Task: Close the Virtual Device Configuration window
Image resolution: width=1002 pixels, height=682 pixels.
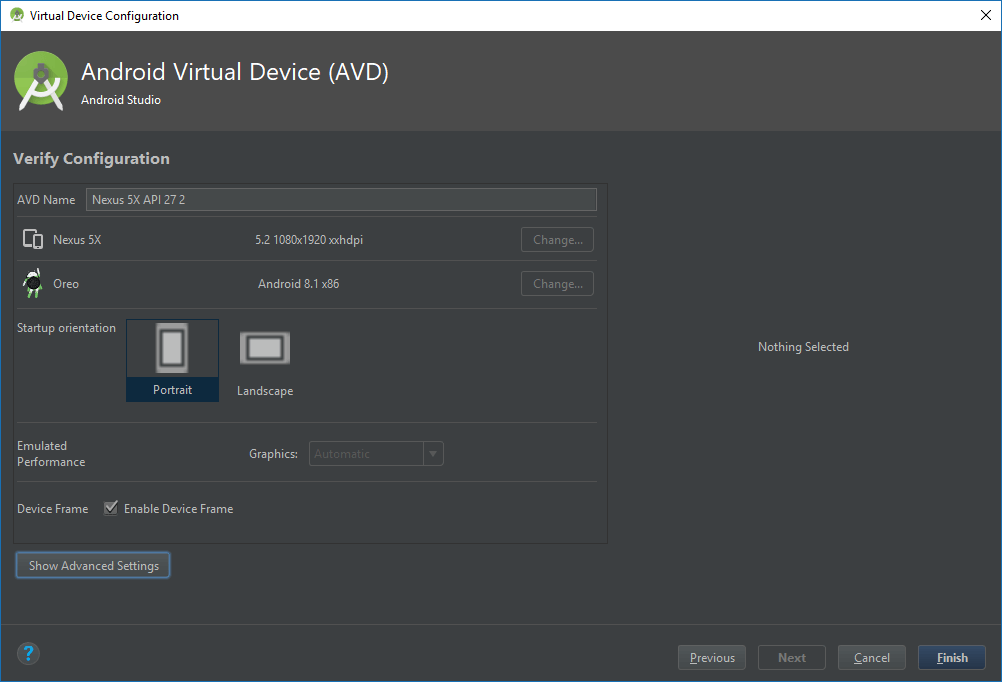Action: [985, 15]
